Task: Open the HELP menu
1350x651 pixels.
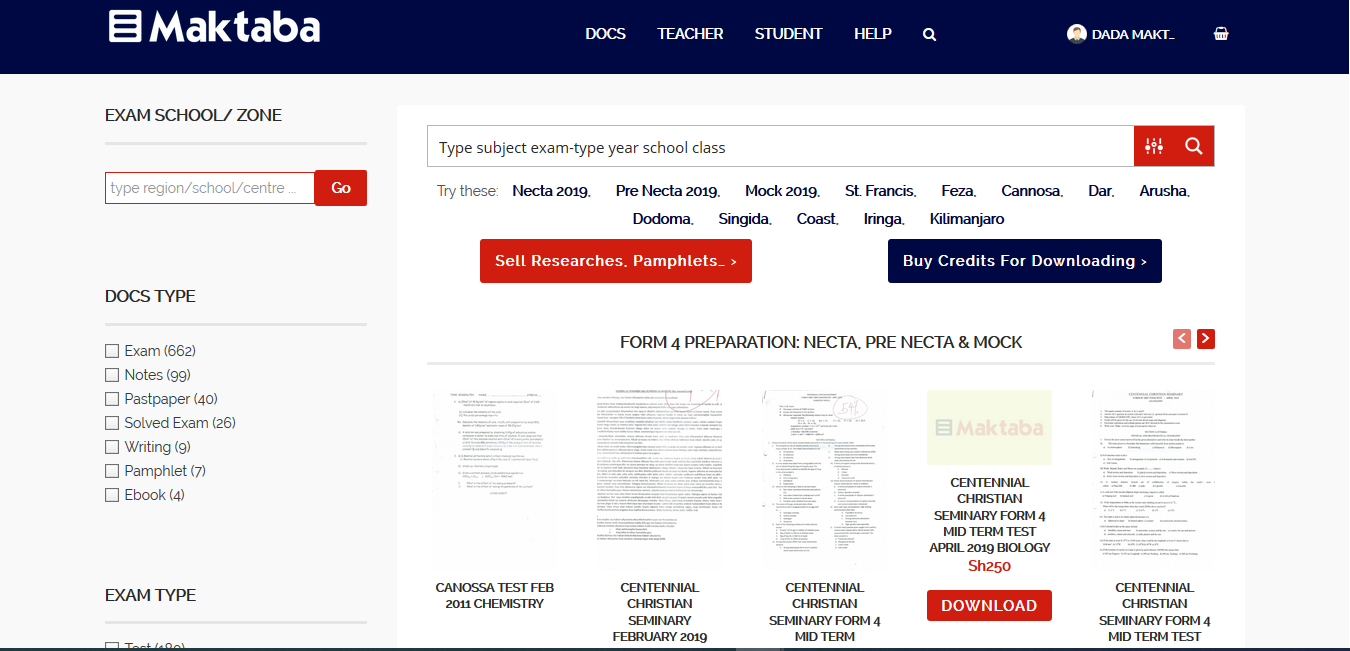Action: click(873, 34)
